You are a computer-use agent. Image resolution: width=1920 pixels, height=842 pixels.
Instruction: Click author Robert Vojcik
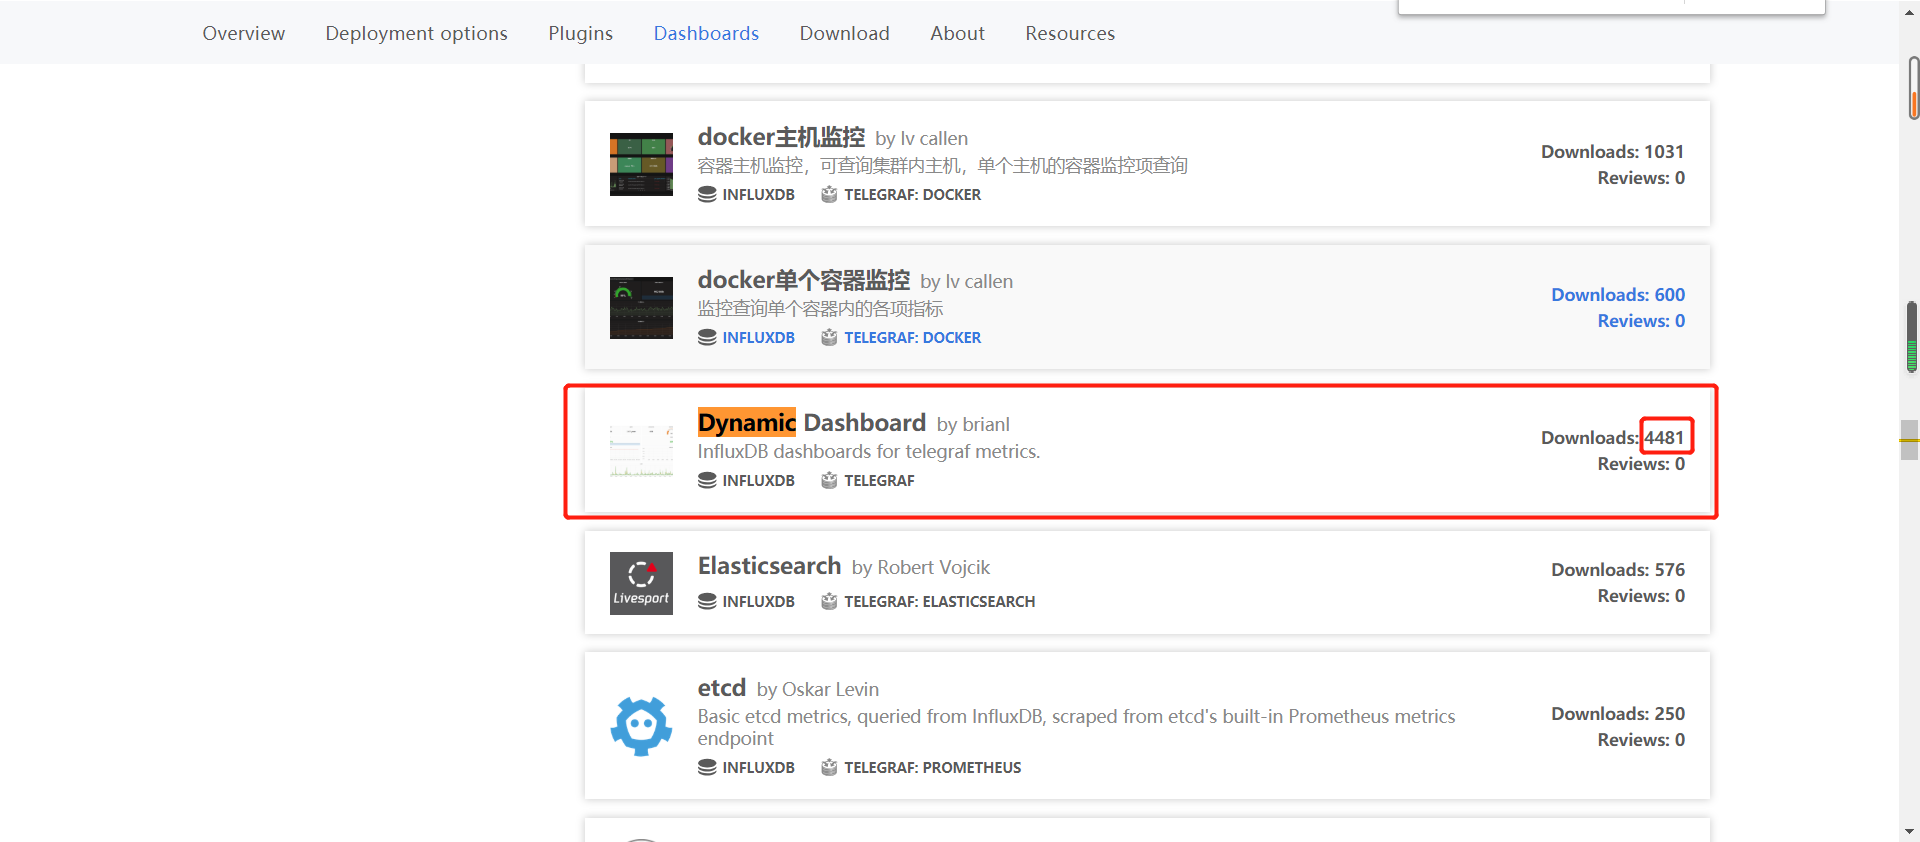pos(933,568)
